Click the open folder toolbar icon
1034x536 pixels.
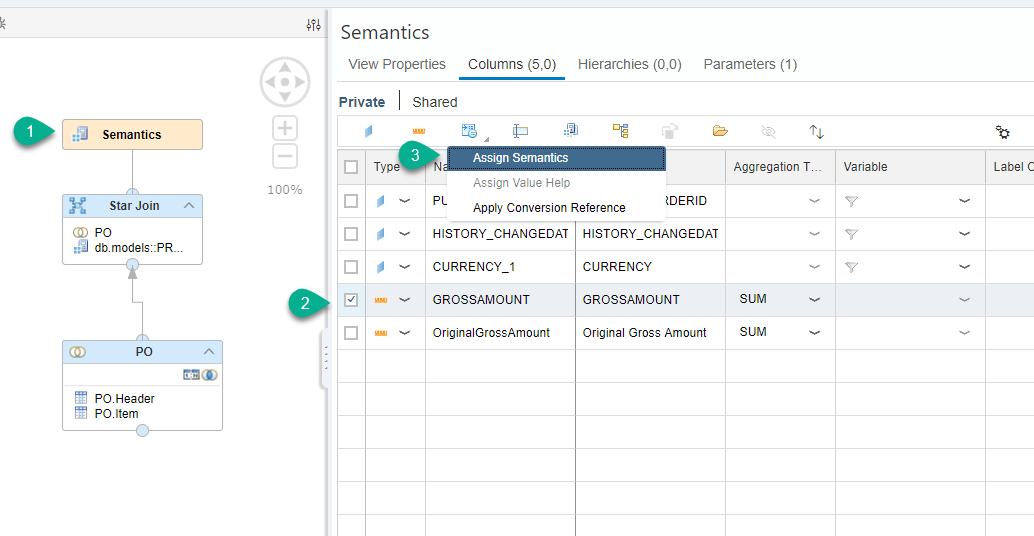pyautogui.click(x=720, y=131)
